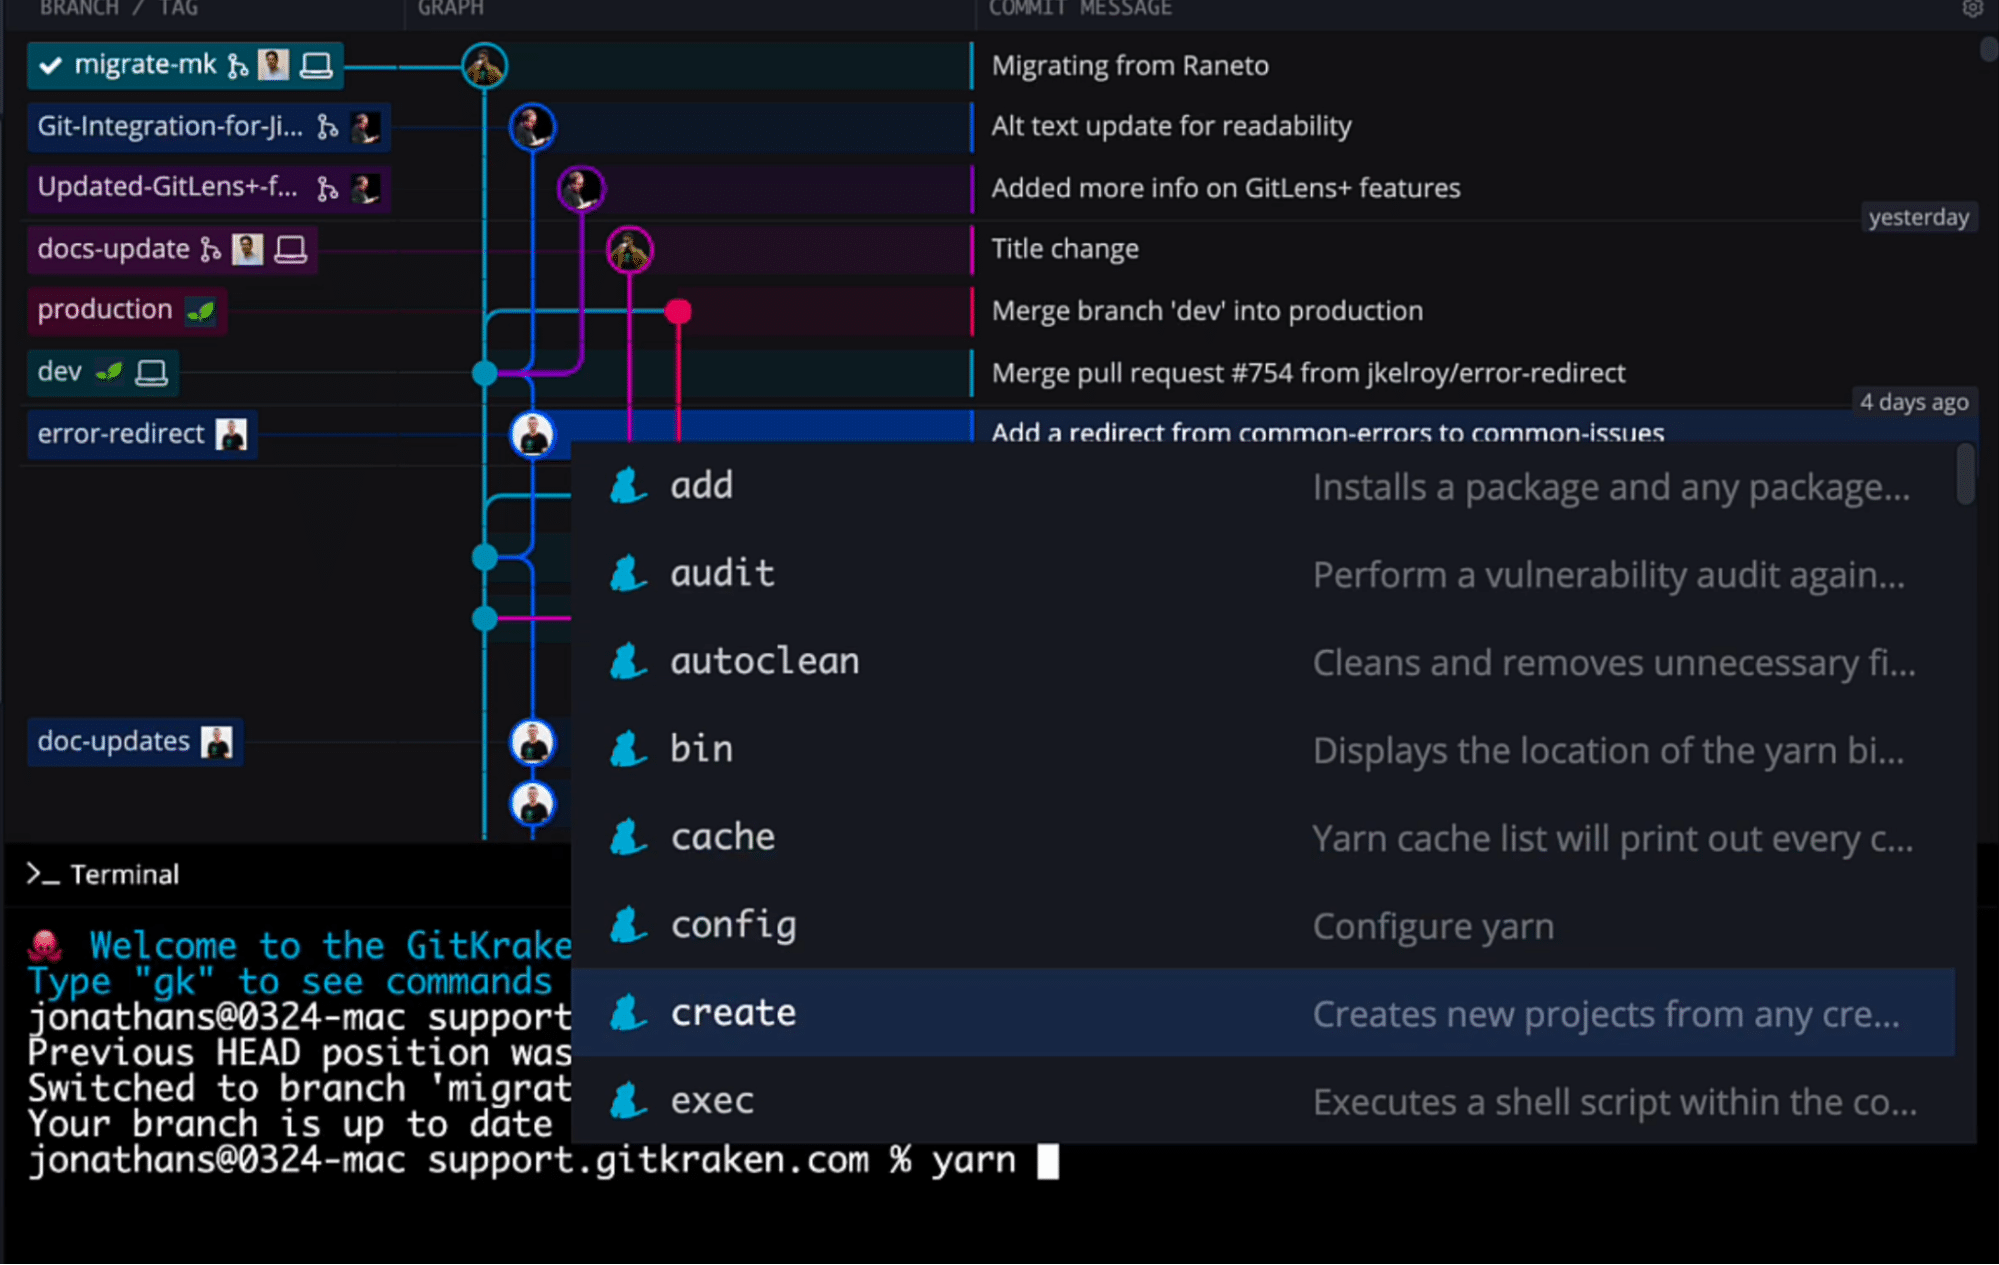The width and height of the screenshot is (1999, 1265).
Task: Click the pull request icon on Updated-GitLens+ branch
Action: (x=327, y=189)
